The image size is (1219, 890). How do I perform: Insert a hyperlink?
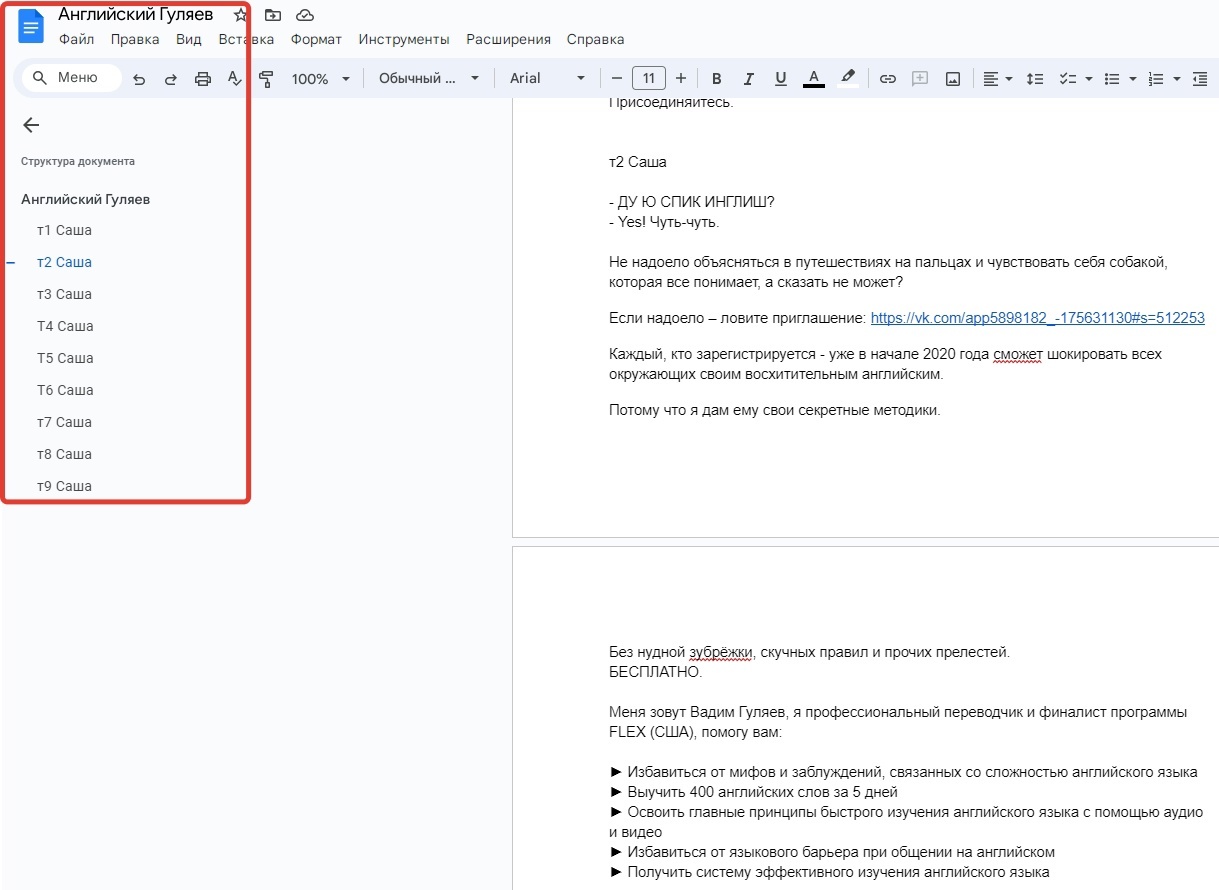pyautogui.click(x=888, y=78)
